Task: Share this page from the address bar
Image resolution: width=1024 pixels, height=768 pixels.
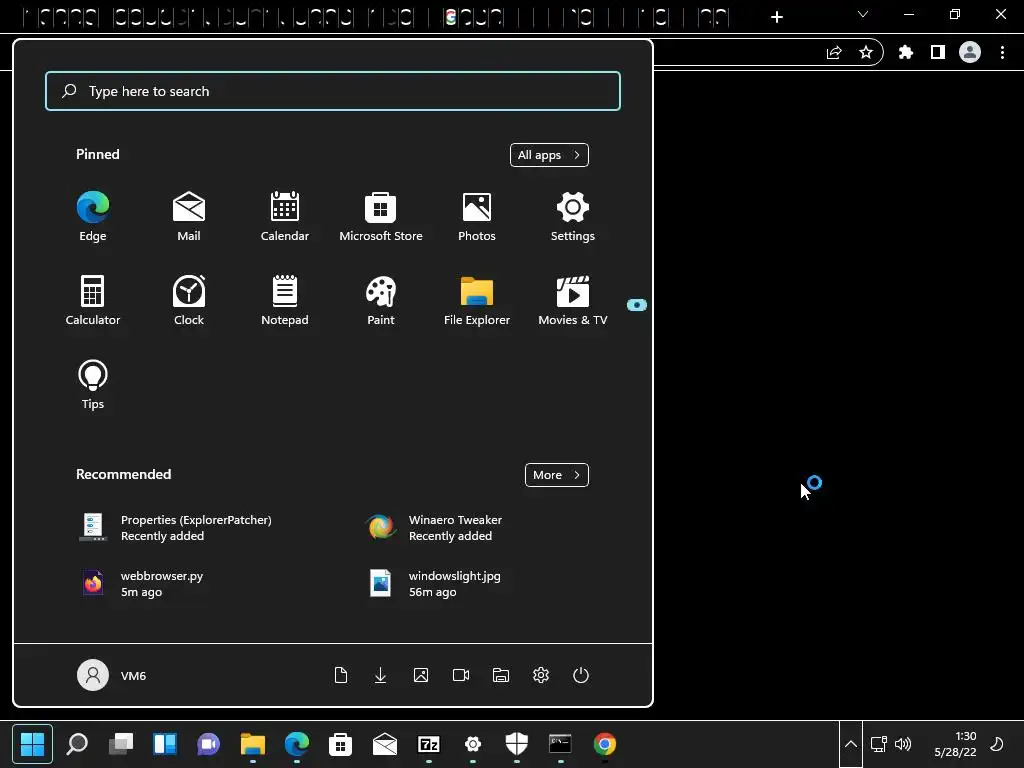Action: [834, 52]
